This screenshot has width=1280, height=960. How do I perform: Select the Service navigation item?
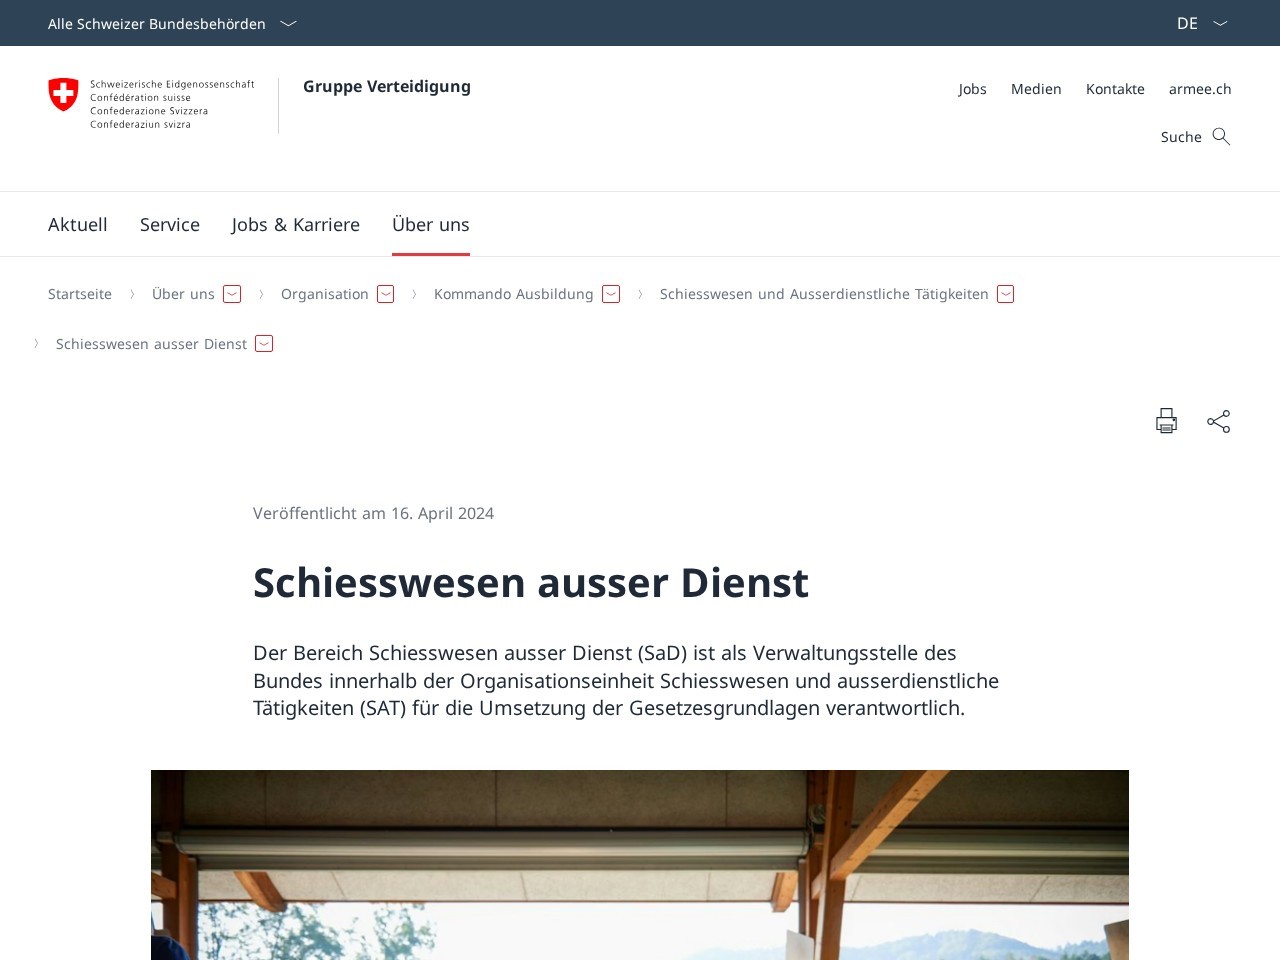click(170, 224)
